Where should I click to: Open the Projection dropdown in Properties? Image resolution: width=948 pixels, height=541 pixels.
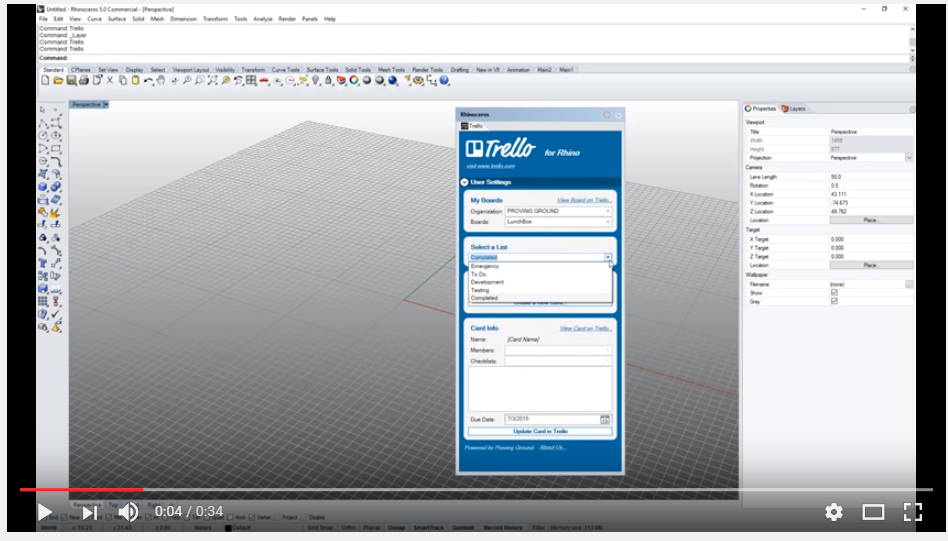(x=909, y=158)
